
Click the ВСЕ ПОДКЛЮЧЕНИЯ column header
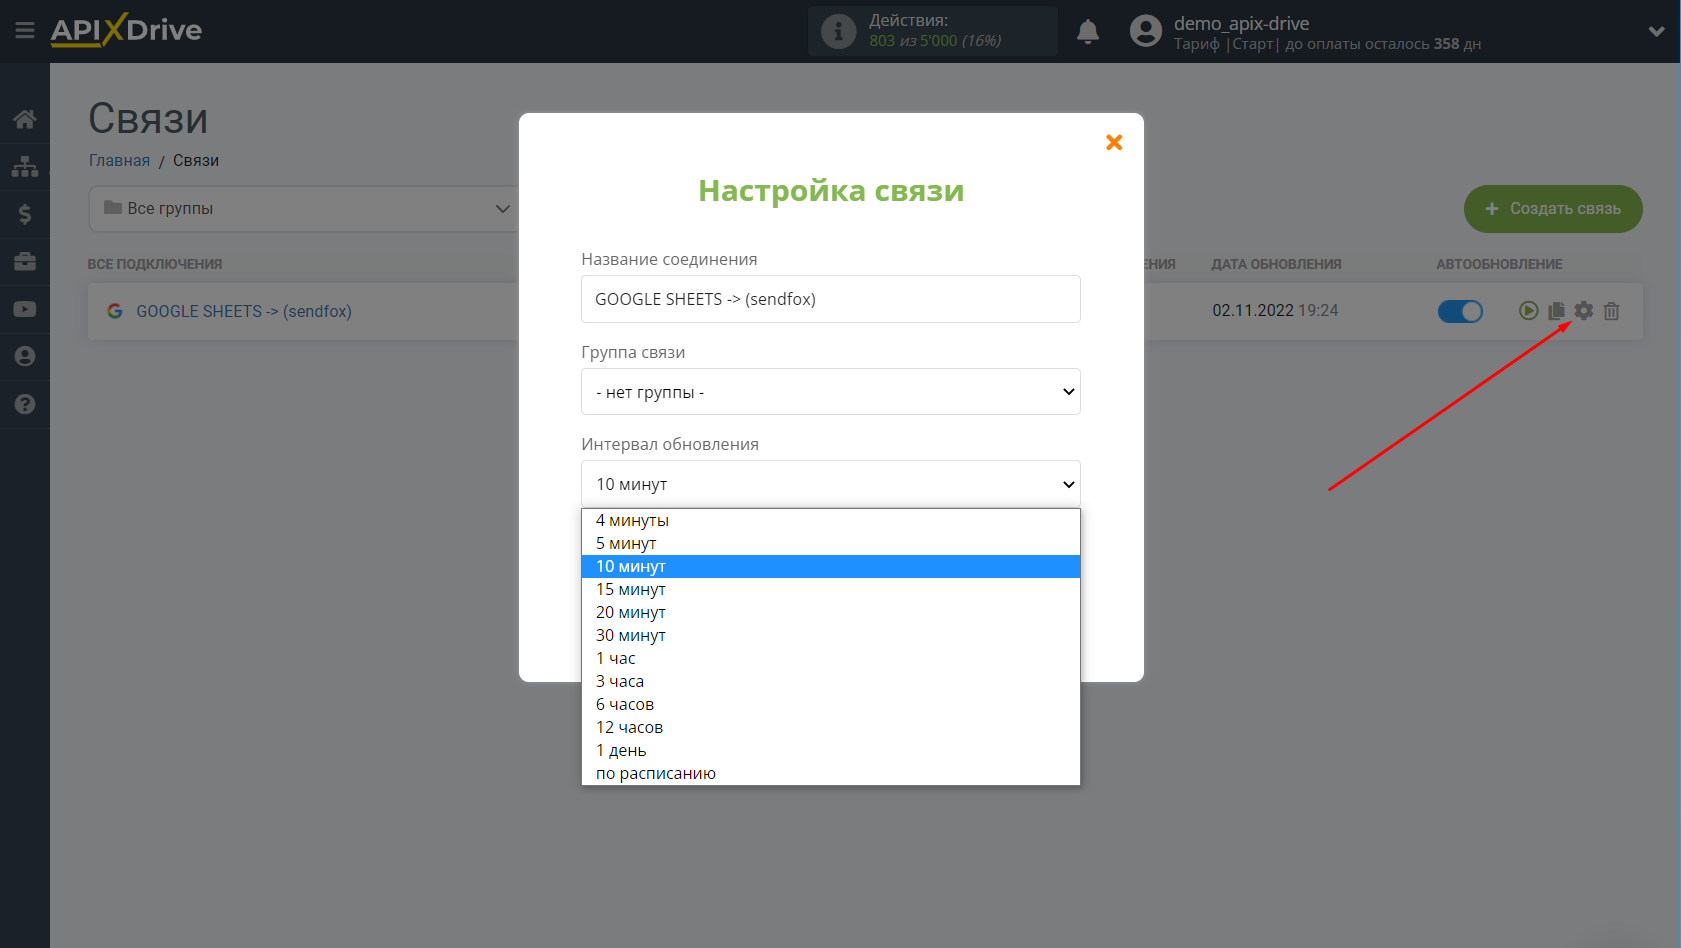click(x=155, y=264)
